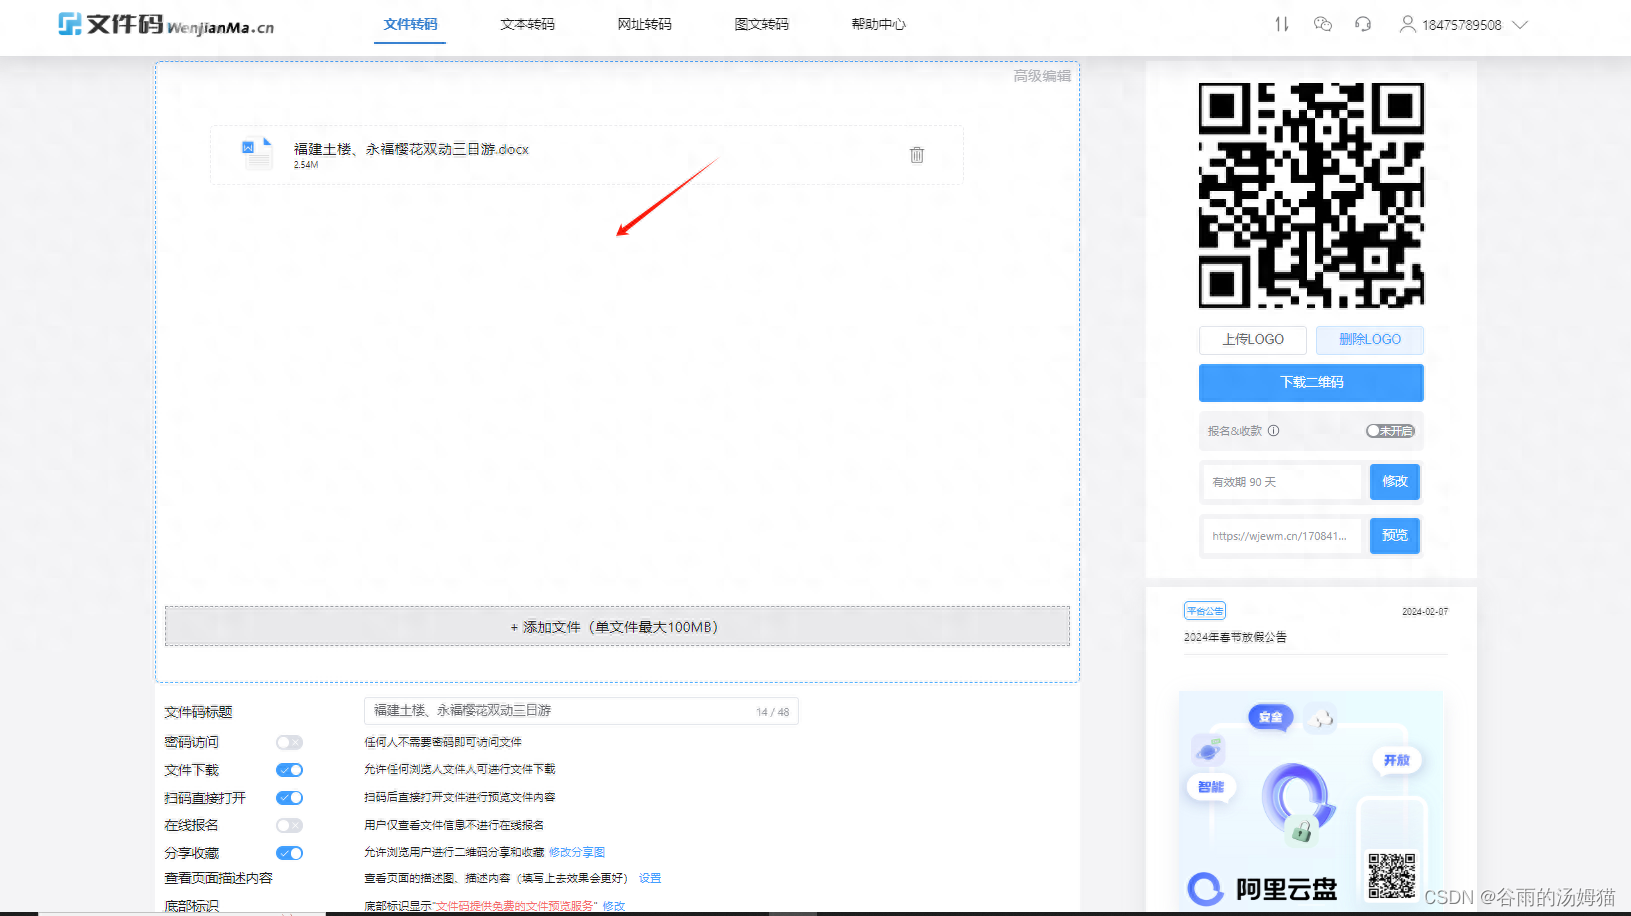Screen dimensions: 1631x916
Task: Click the 下载二维码 button
Action: pyautogui.click(x=1311, y=382)
